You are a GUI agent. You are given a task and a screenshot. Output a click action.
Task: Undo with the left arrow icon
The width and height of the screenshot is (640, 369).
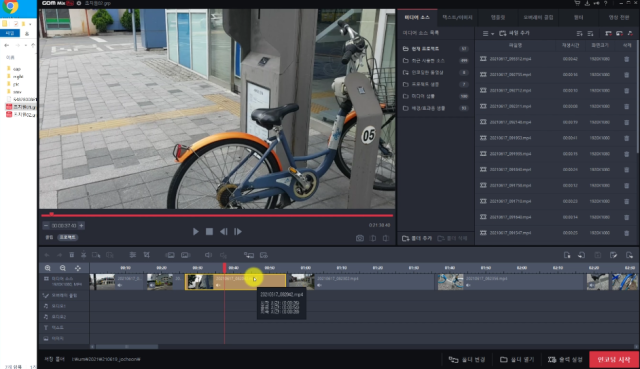tap(47, 255)
